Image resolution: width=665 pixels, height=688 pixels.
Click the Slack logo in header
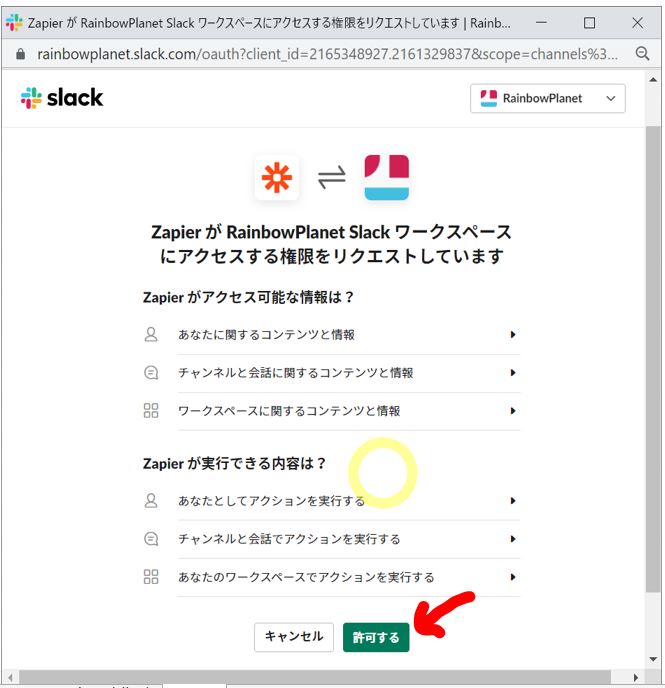pos(62,97)
